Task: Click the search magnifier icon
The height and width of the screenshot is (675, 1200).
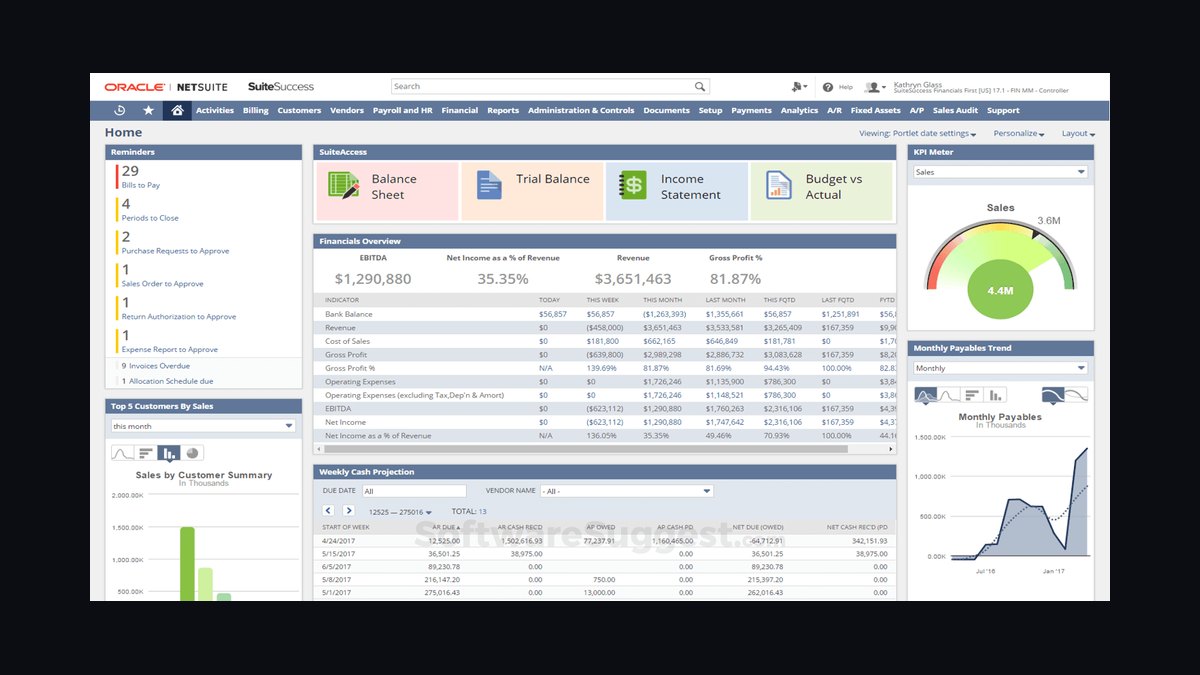Action: [700, 87]
